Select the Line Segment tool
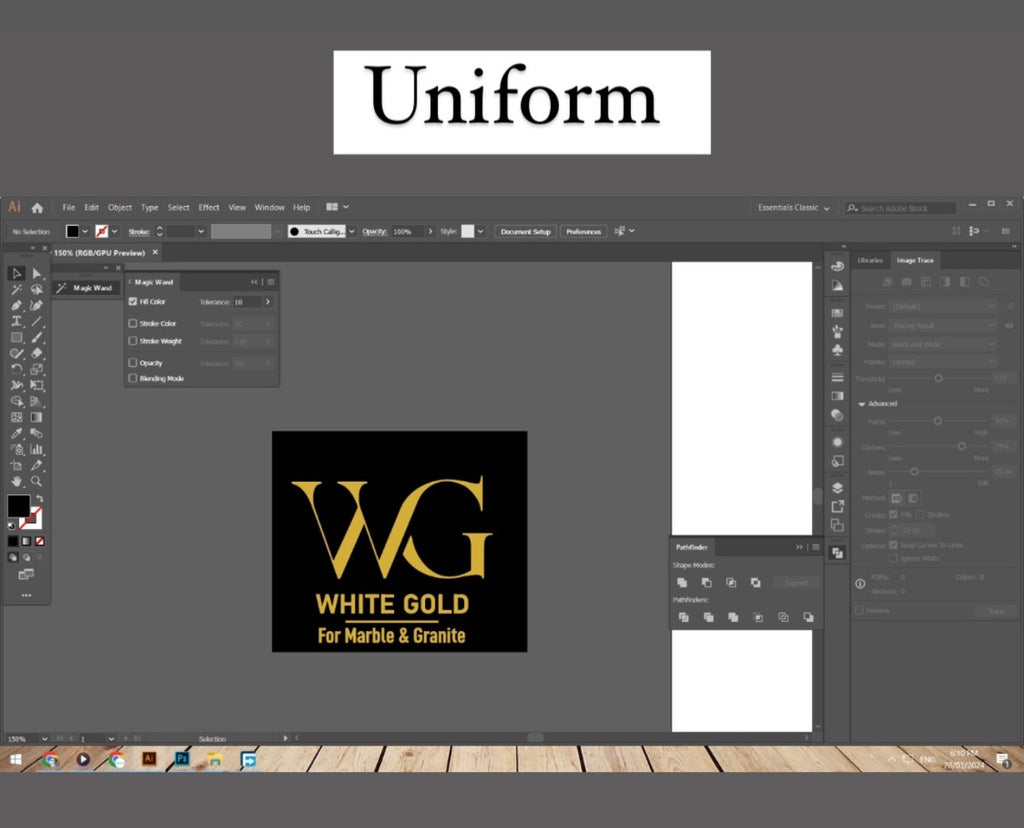Viewport: 1024px width, 828px height. tap(37, 321)
